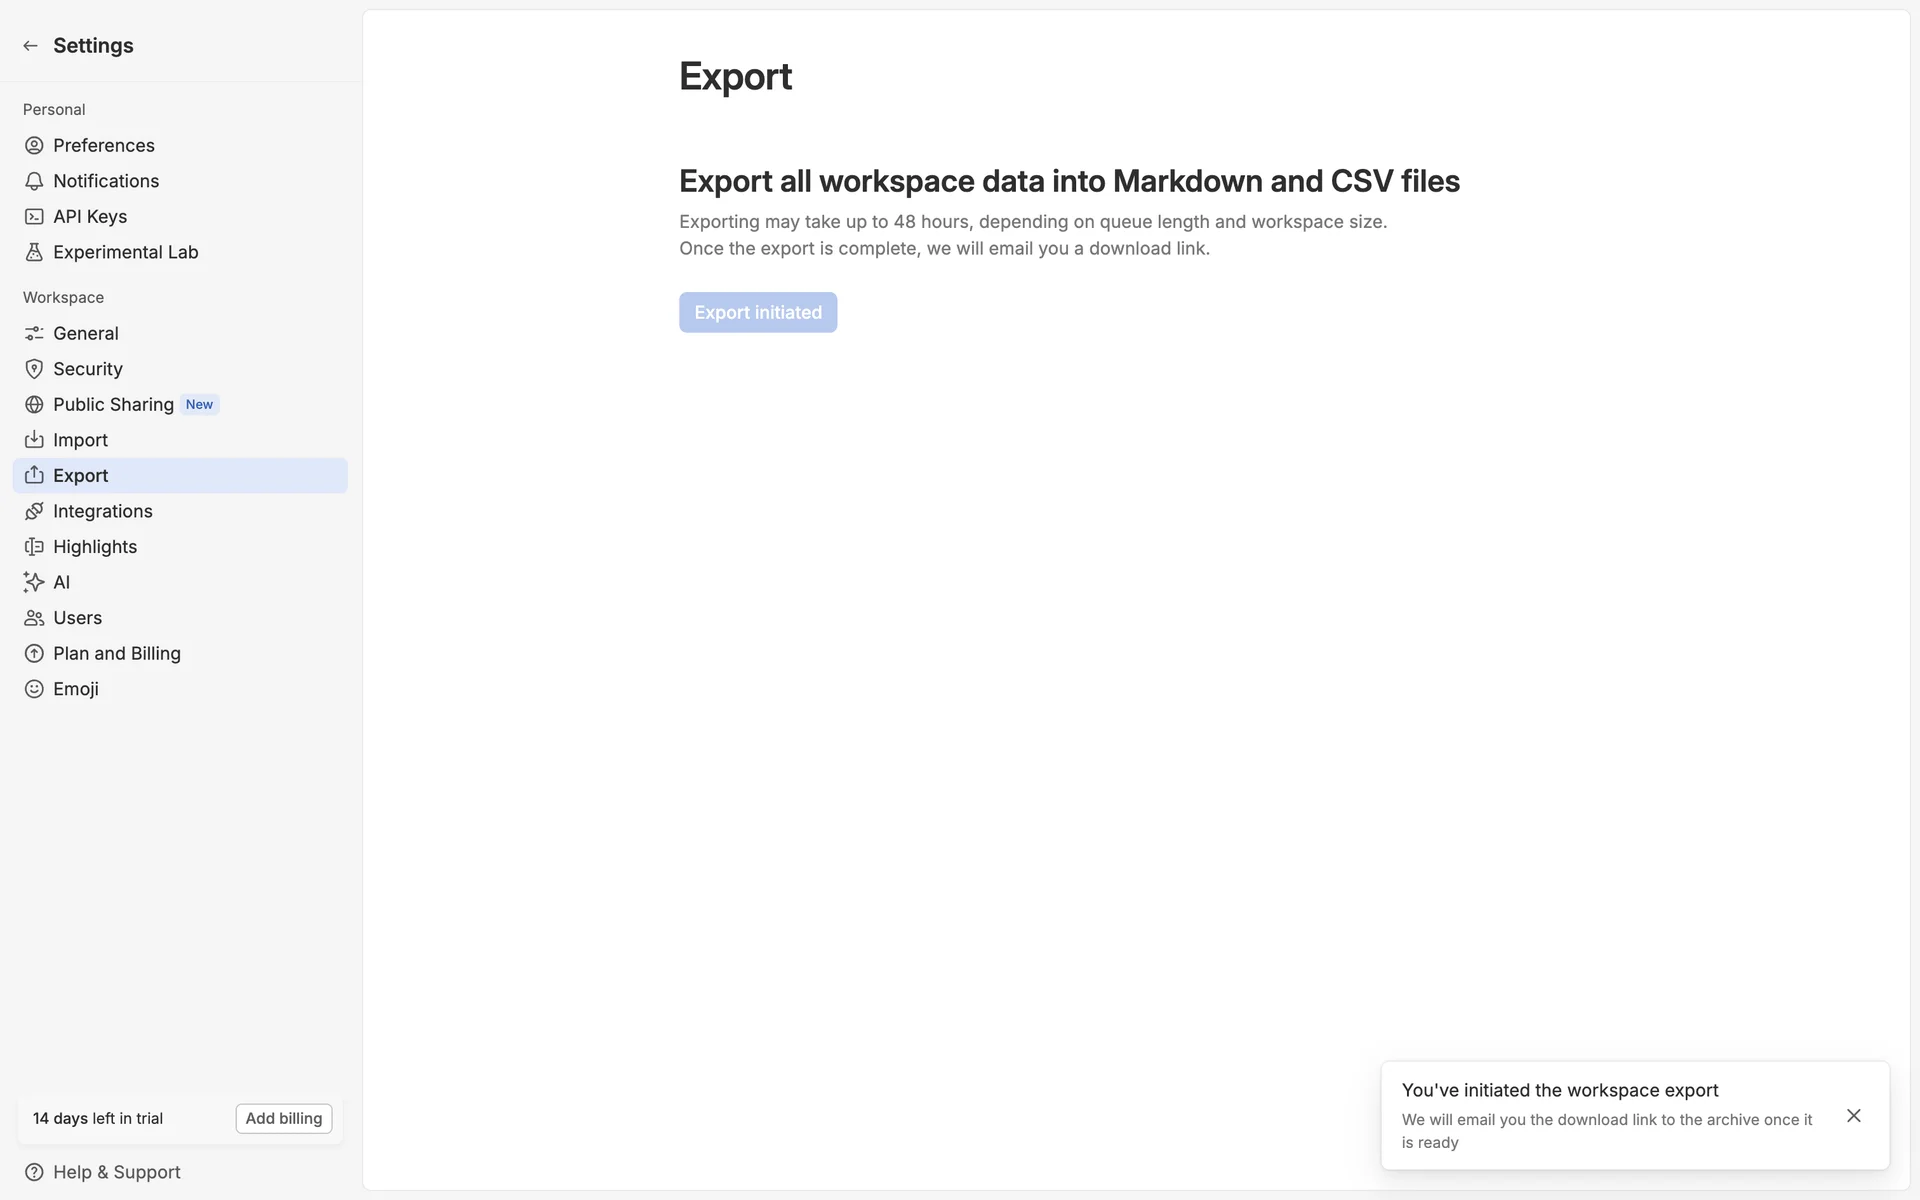Open General workspace settings

tap(86, 334)
